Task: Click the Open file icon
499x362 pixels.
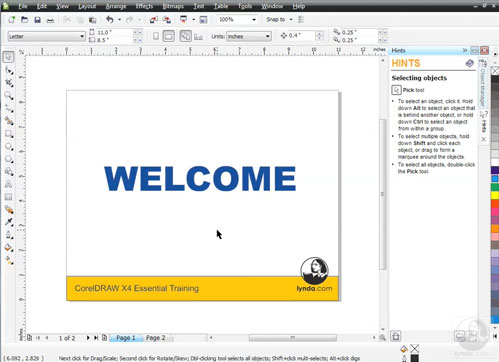Action: (x=24, y=20)
